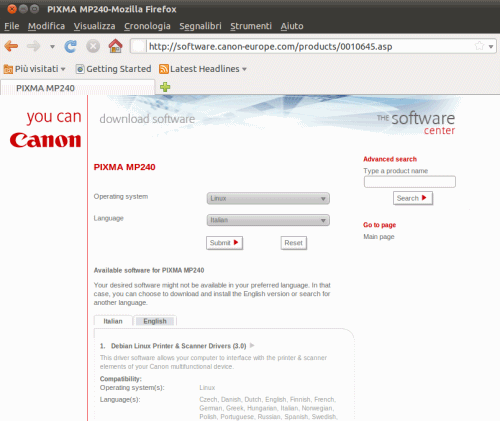Open the URL bar dropdown arrow
Image resolution: width=500 pixels, height=421 pixels.
(x=491, y=47)
